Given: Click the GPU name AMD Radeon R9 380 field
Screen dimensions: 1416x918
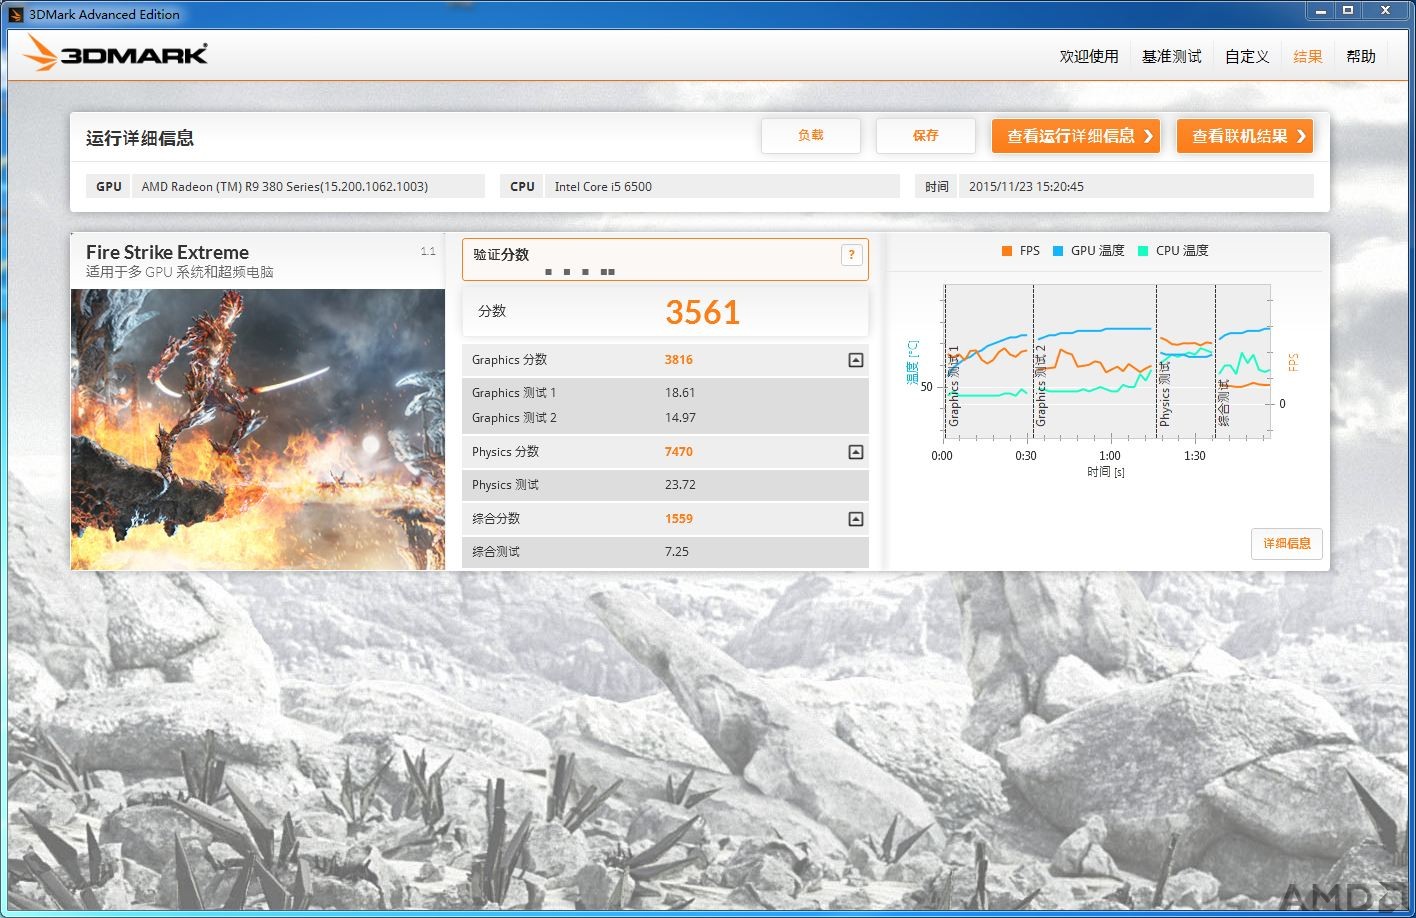Looking at the screenshot, I should (x=308, y=187).
